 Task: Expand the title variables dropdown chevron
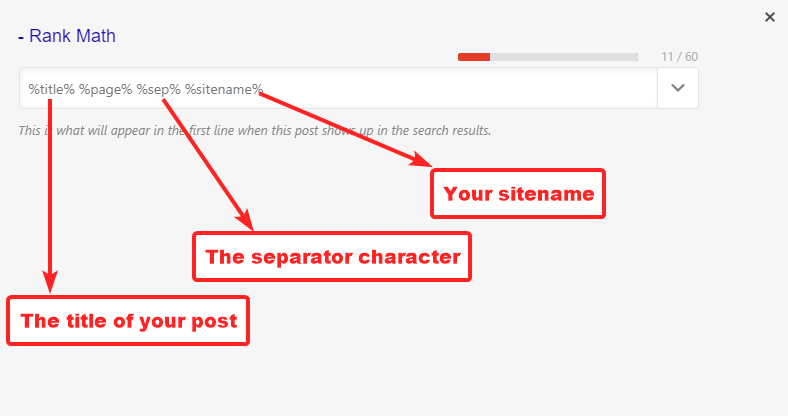click(677, 88)
